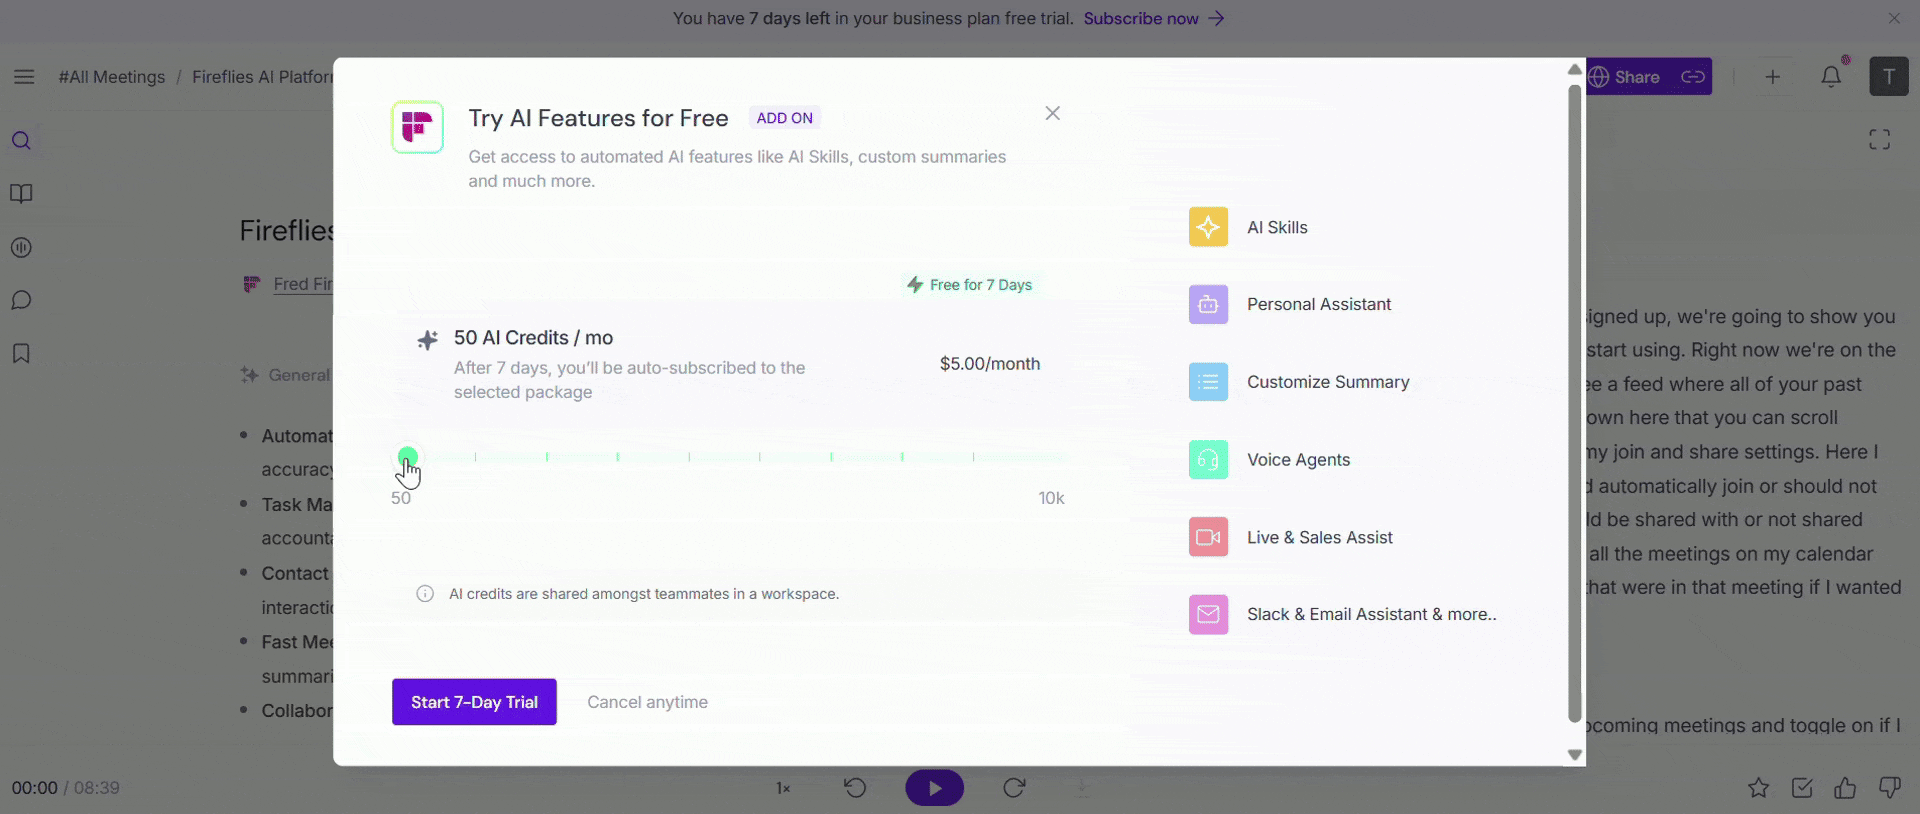
Task: Open the #All Meetings breadcrumb
Action: 112,77
